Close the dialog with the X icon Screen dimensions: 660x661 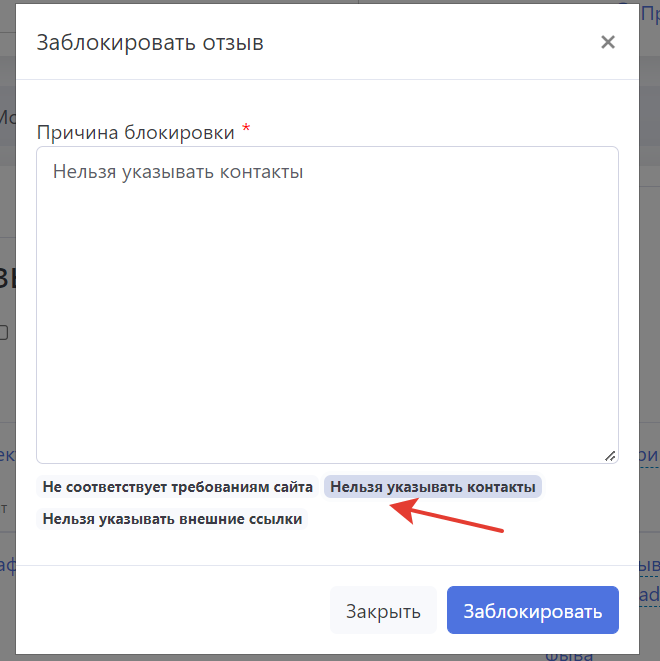607,42
